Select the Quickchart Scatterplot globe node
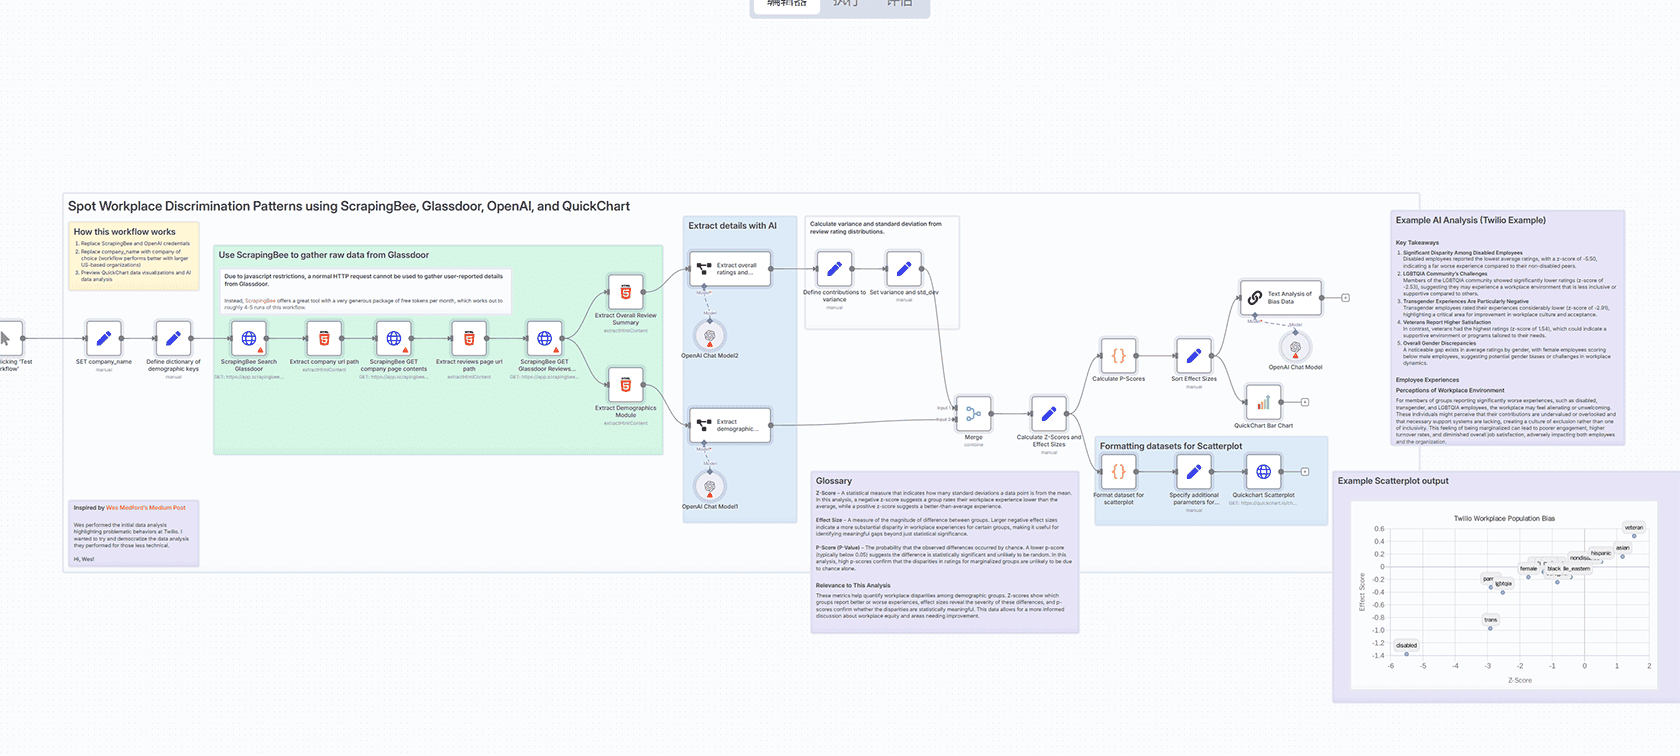This screenshot has width=1680, height=756. tap(1263, 472)
